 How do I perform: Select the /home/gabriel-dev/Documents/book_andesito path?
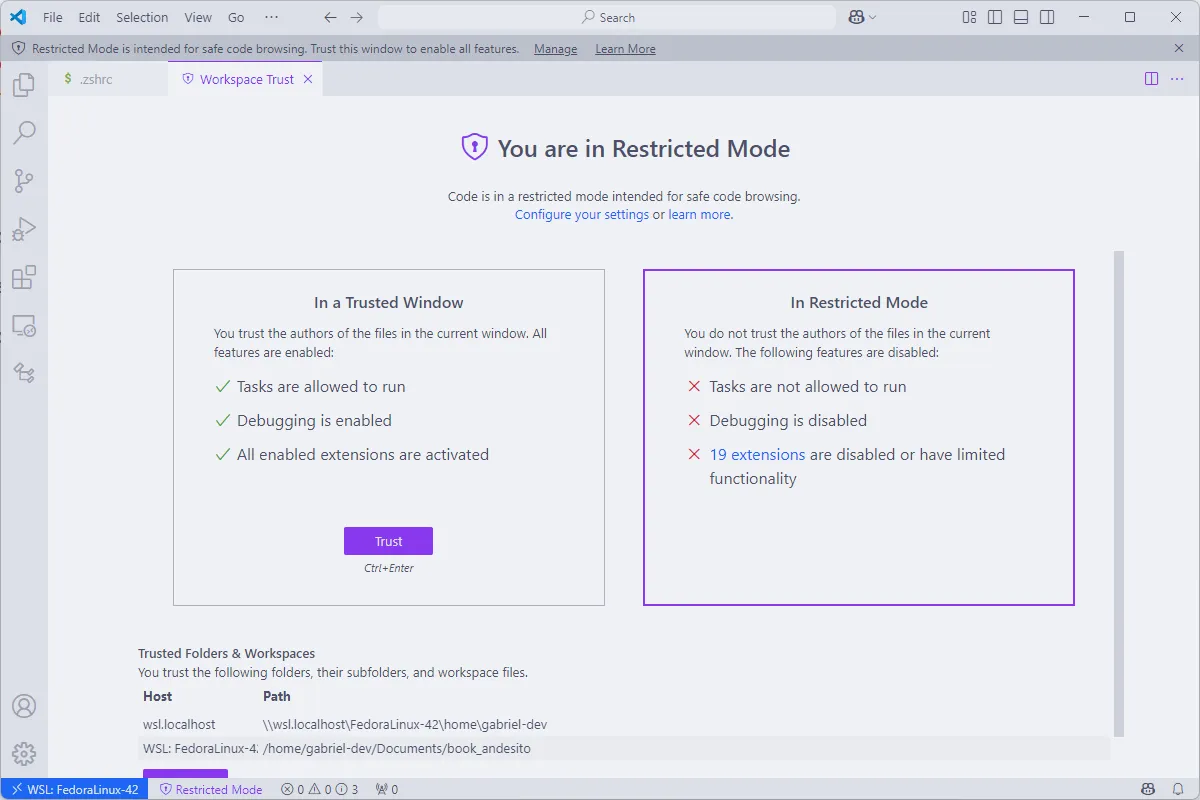[x=397, y=748]
